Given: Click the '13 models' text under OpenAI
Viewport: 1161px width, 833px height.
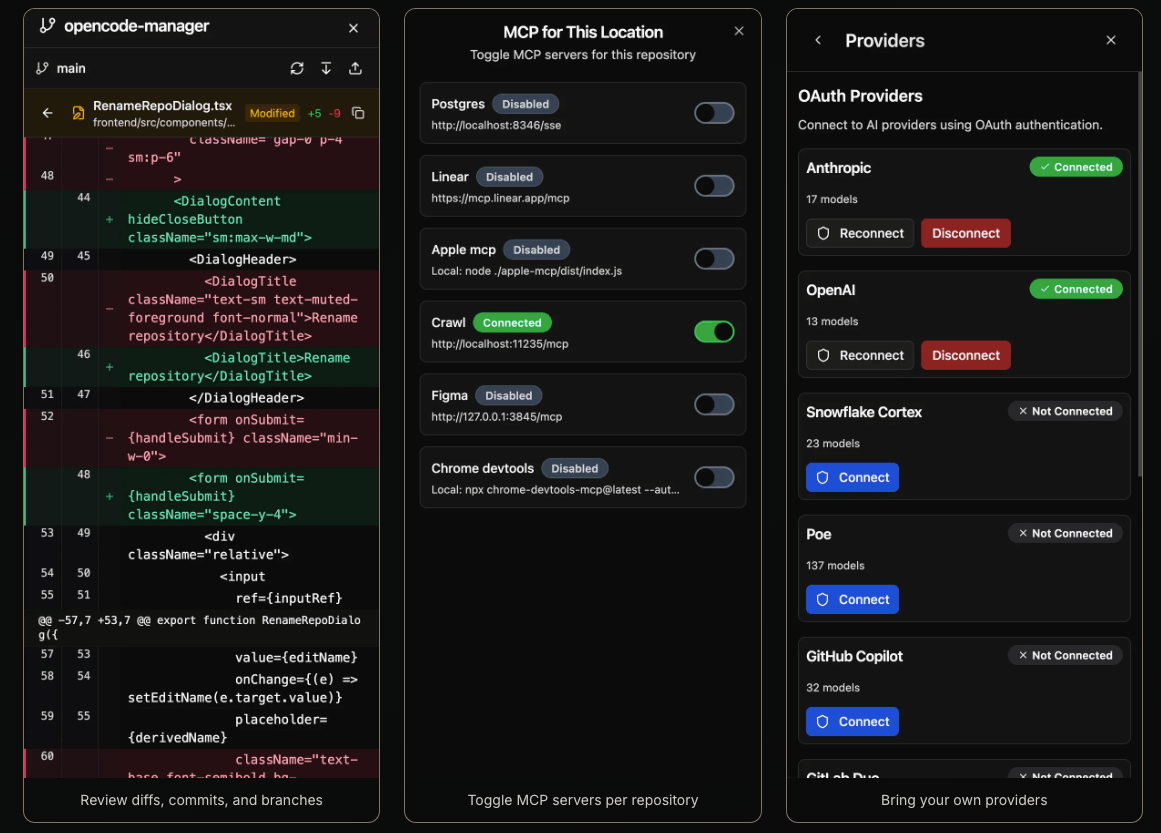Looking at the screenshot, I should (x=832, y=321).
